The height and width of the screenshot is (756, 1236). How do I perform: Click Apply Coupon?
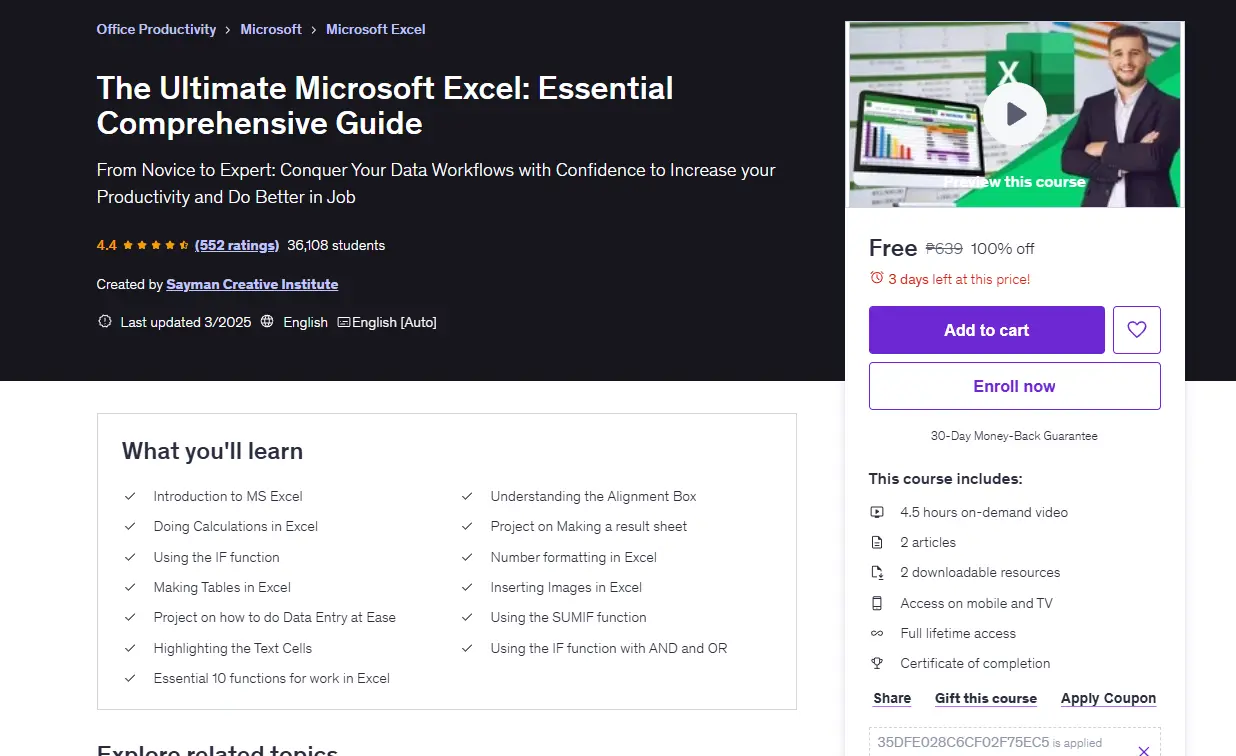[1109, 698]
